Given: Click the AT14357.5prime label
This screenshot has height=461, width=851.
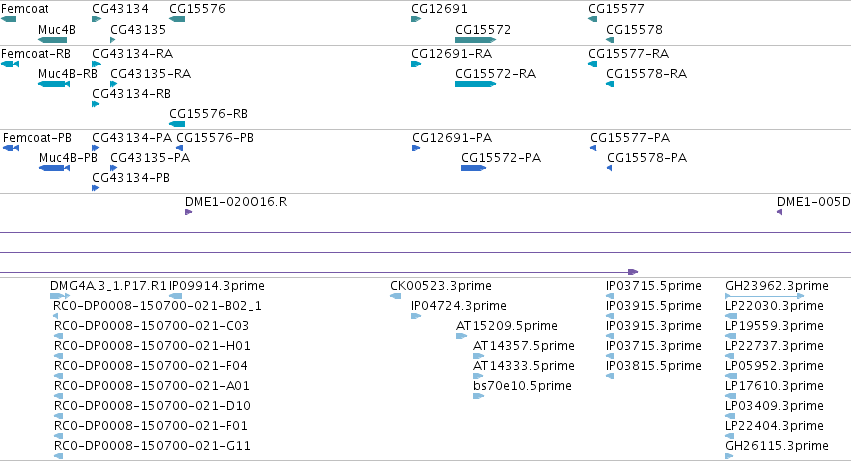Looking at the screenshot, I should click(524, 346).
